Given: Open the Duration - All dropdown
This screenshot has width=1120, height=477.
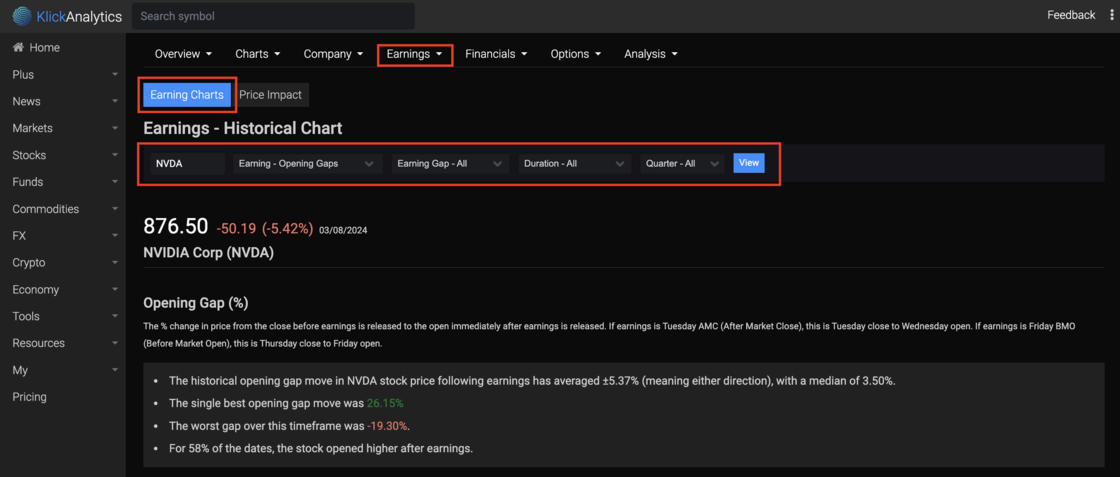Looking at the screenshot, I should coord(575,164).
